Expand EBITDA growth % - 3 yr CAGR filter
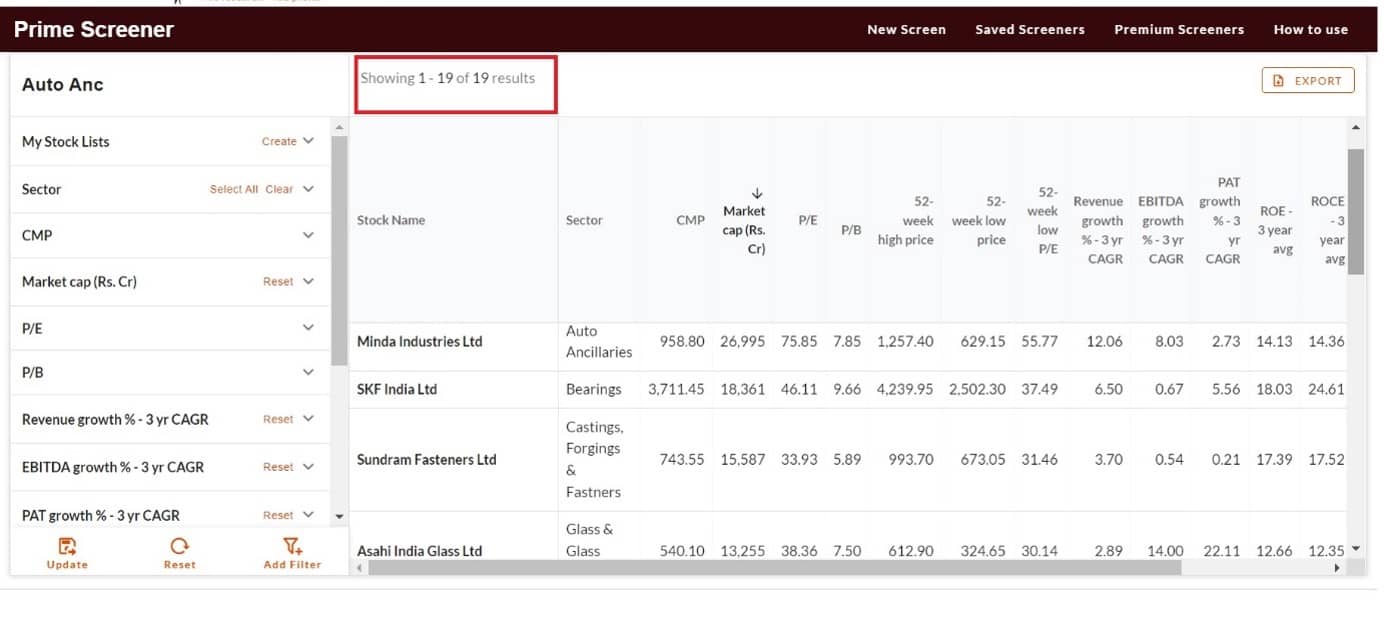Viewport: 1384px width, 626px height. click(308, 467)
